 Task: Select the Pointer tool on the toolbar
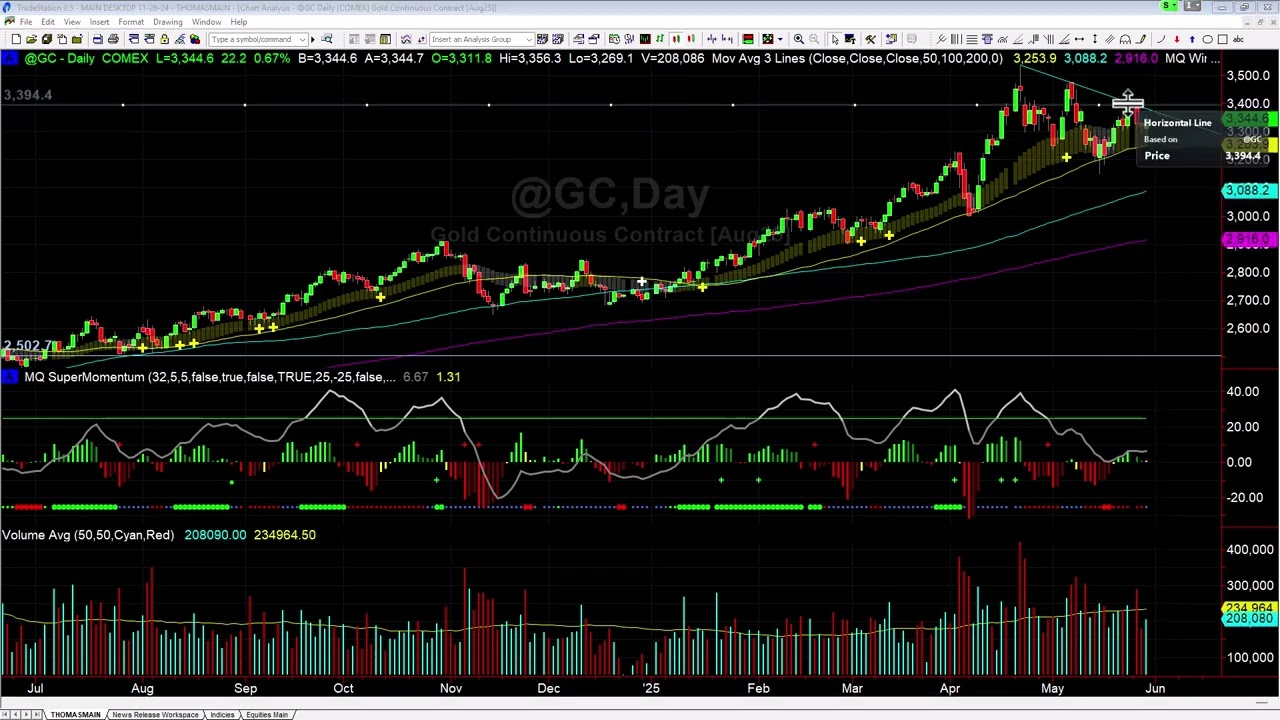click(835, 39)
